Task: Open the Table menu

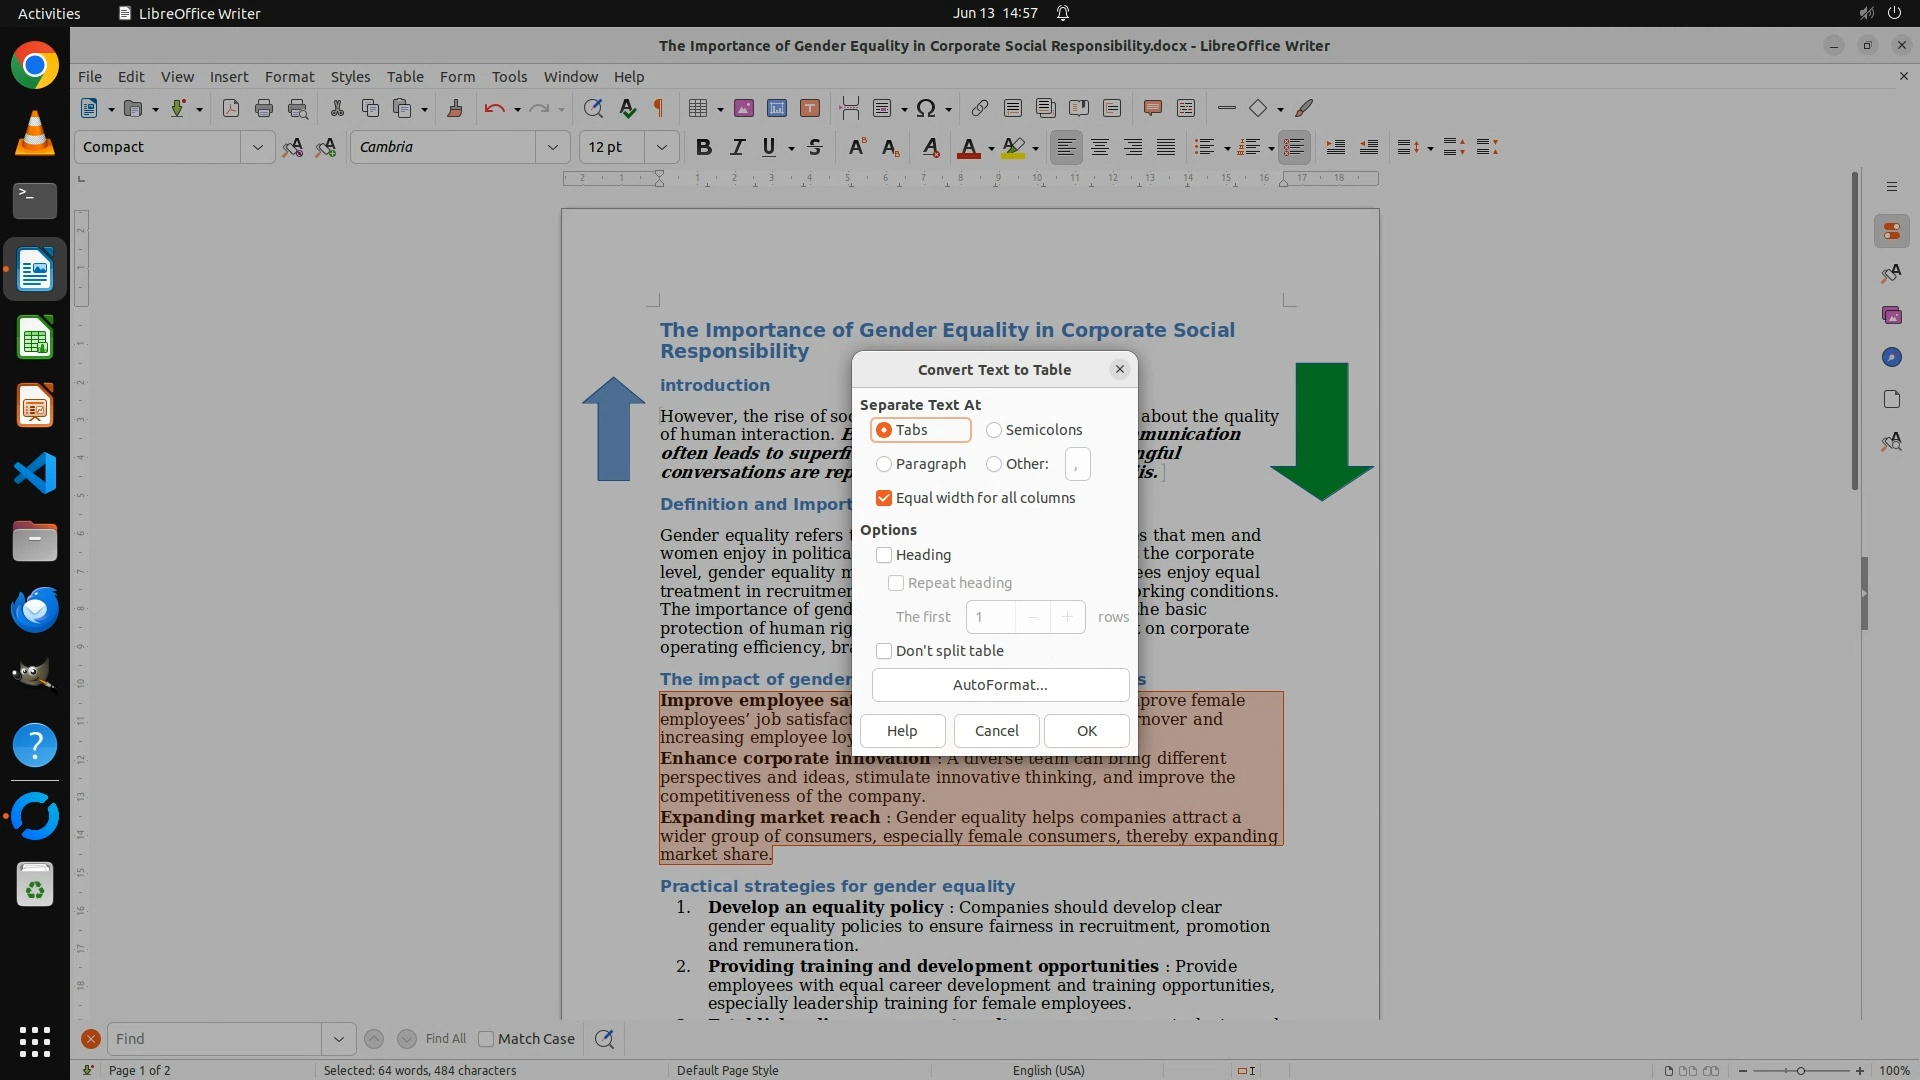Action: [x=405, y=76]
